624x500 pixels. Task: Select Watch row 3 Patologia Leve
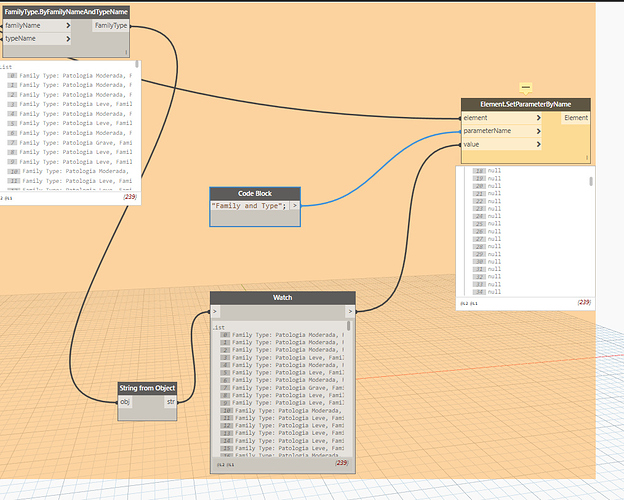[282, 357]
